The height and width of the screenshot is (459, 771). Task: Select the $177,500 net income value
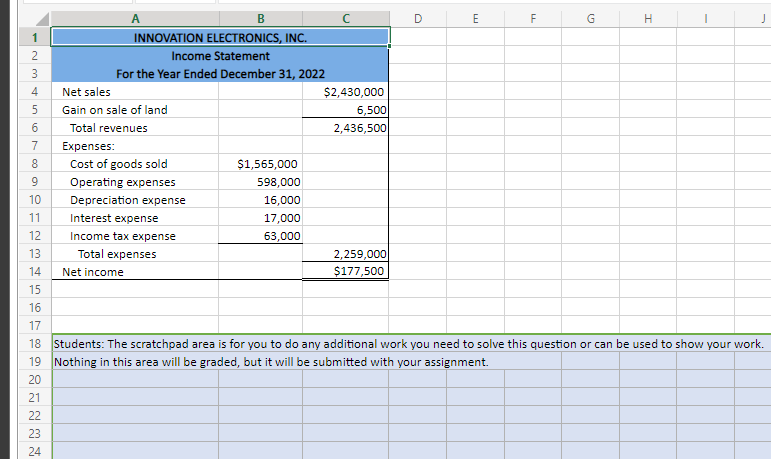(x=345, y=272)
